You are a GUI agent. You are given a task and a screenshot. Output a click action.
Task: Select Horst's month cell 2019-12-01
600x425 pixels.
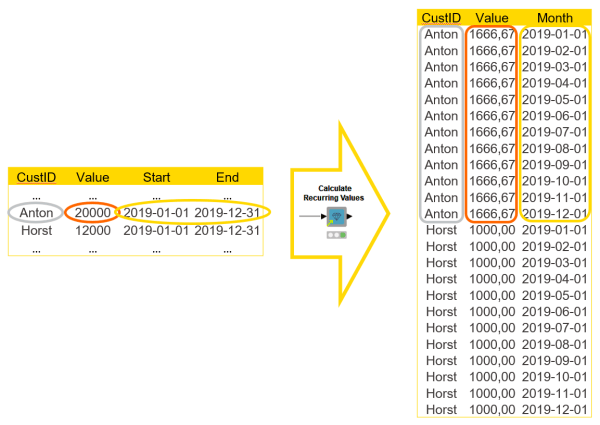(x=554, y=410)
